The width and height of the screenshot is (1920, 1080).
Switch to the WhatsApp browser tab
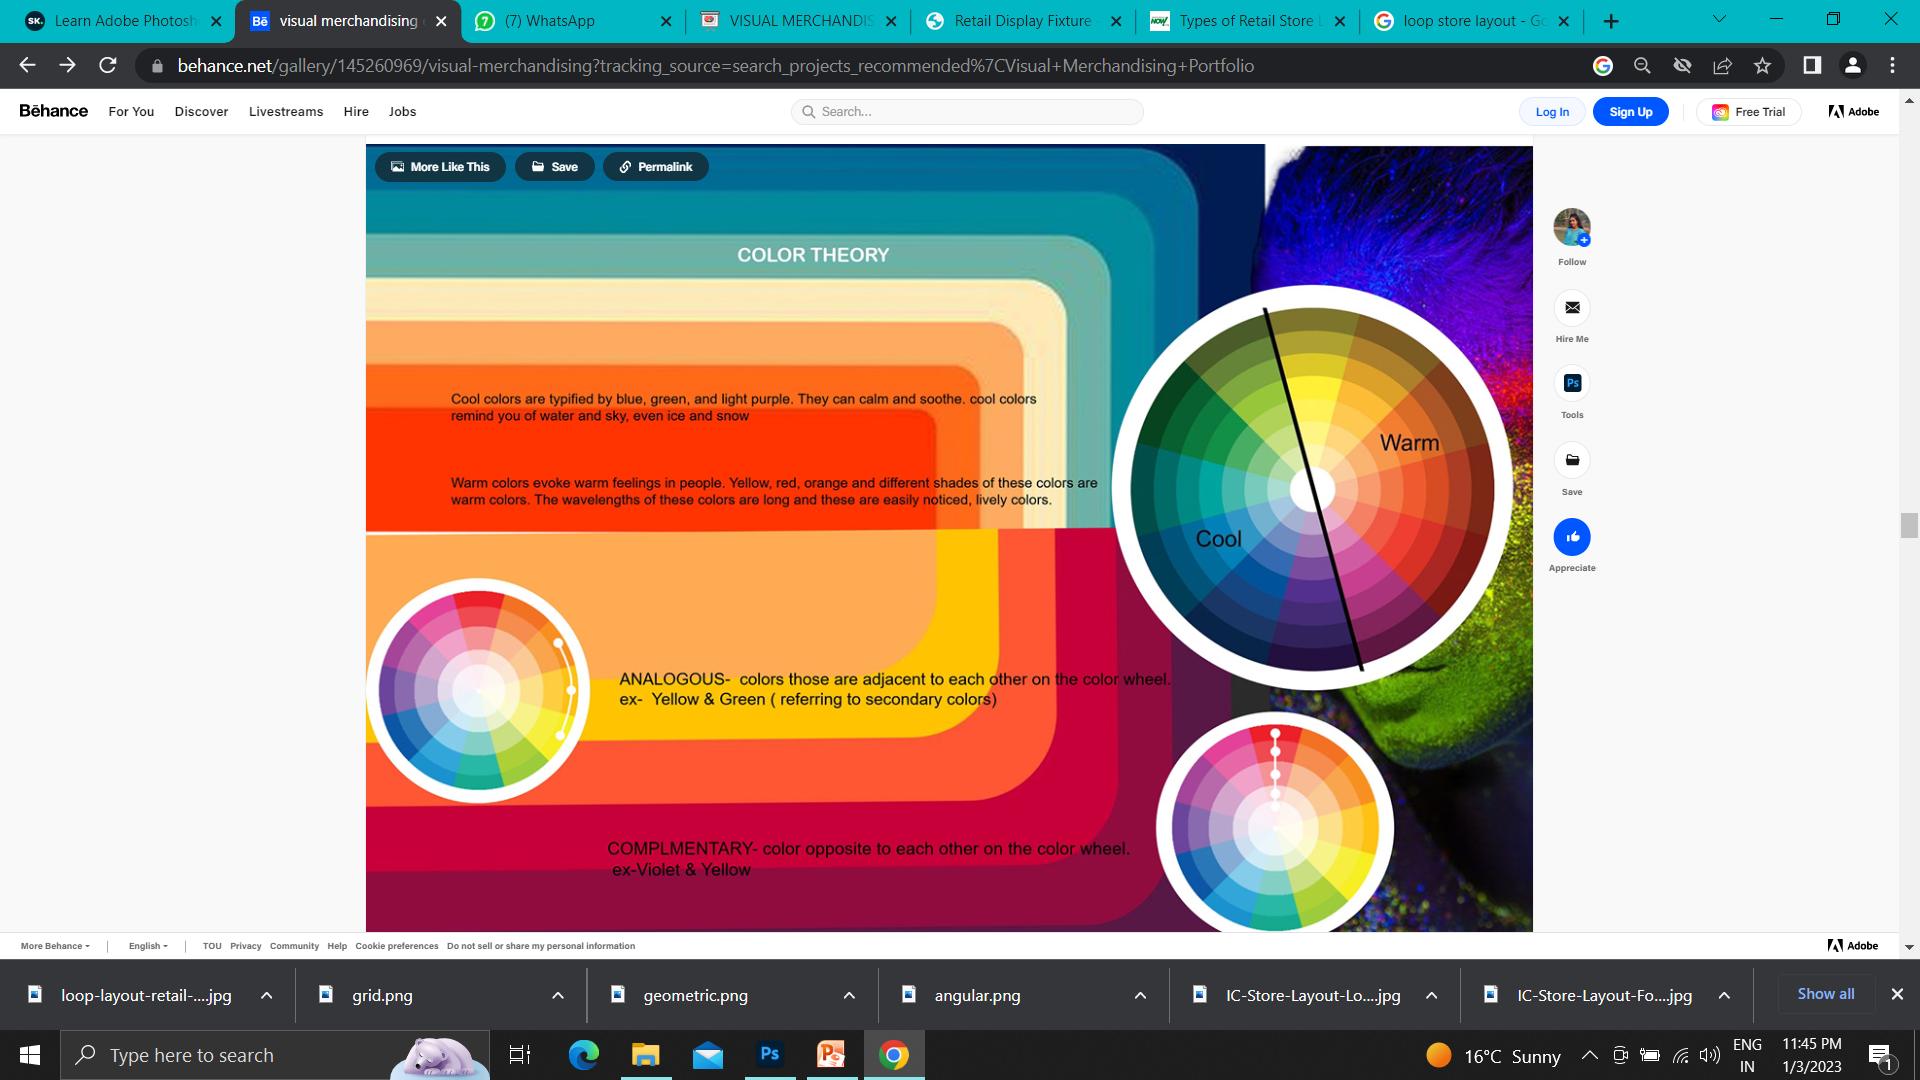click(x=560, y=21)
